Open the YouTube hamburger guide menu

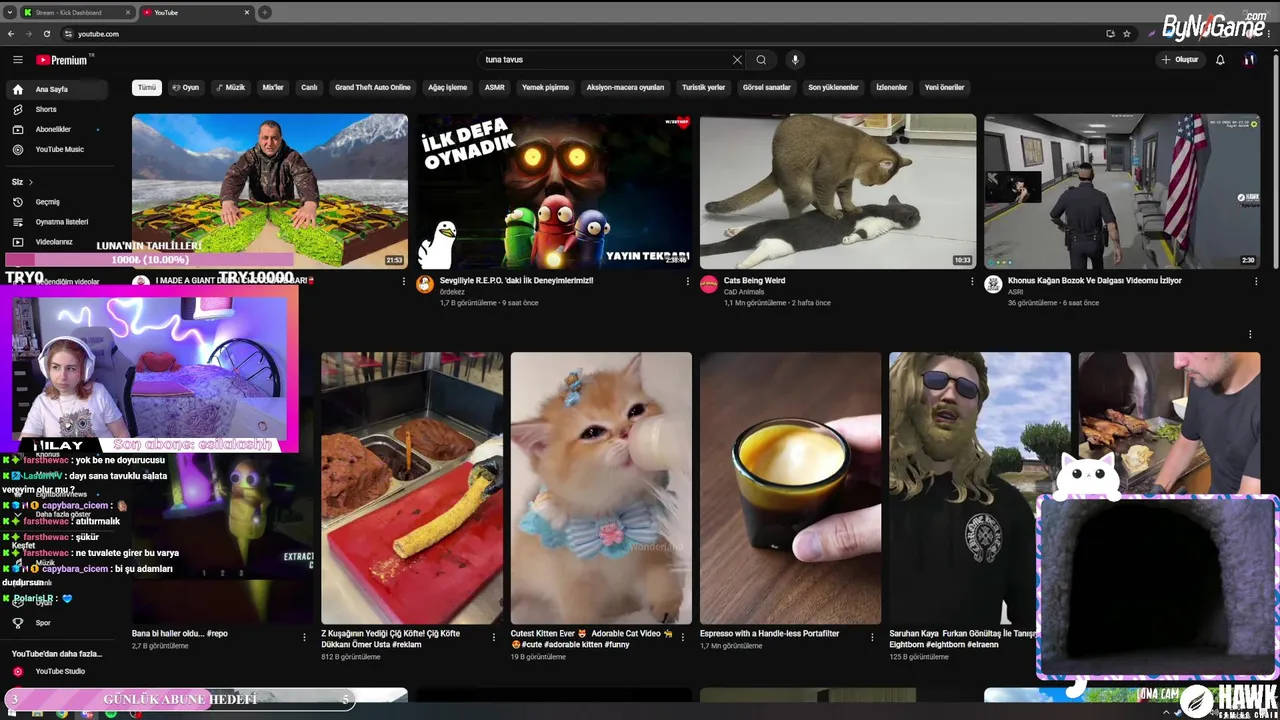(17, 60)
